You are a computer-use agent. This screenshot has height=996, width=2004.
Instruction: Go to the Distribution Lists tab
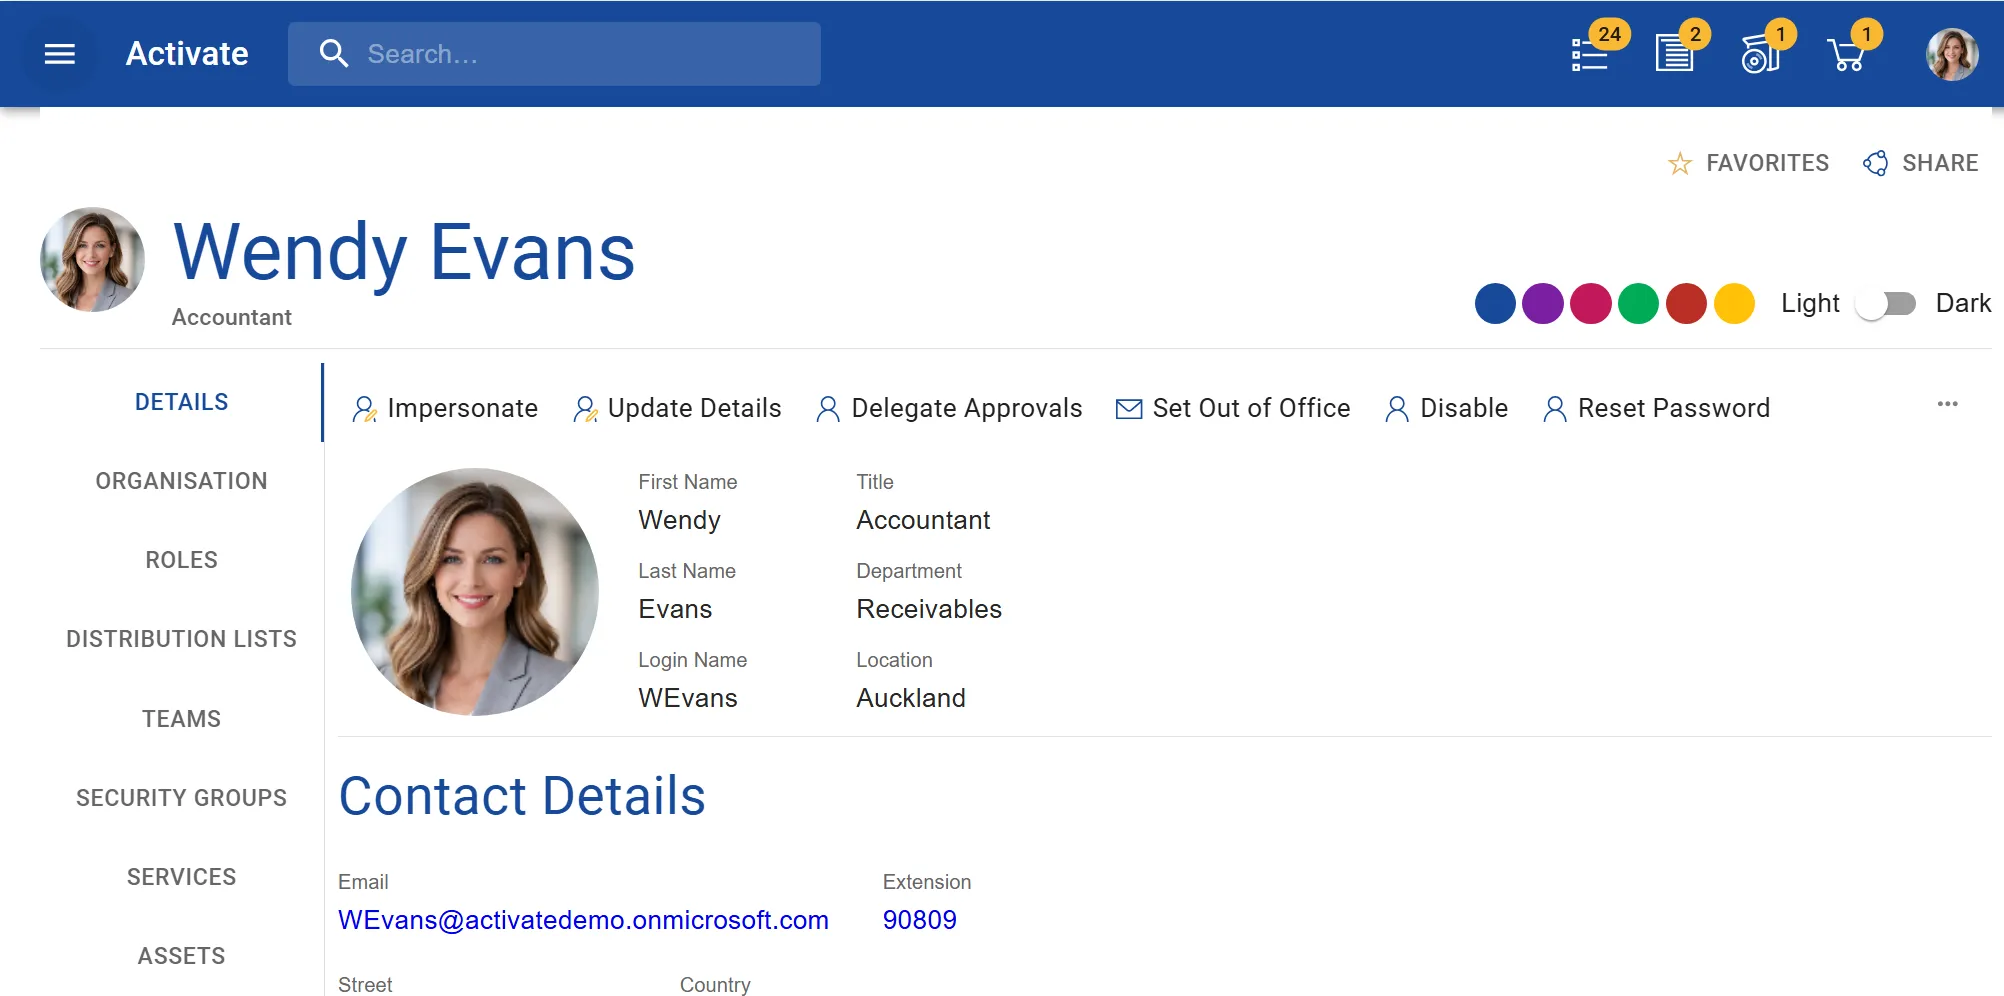point(181,639)
